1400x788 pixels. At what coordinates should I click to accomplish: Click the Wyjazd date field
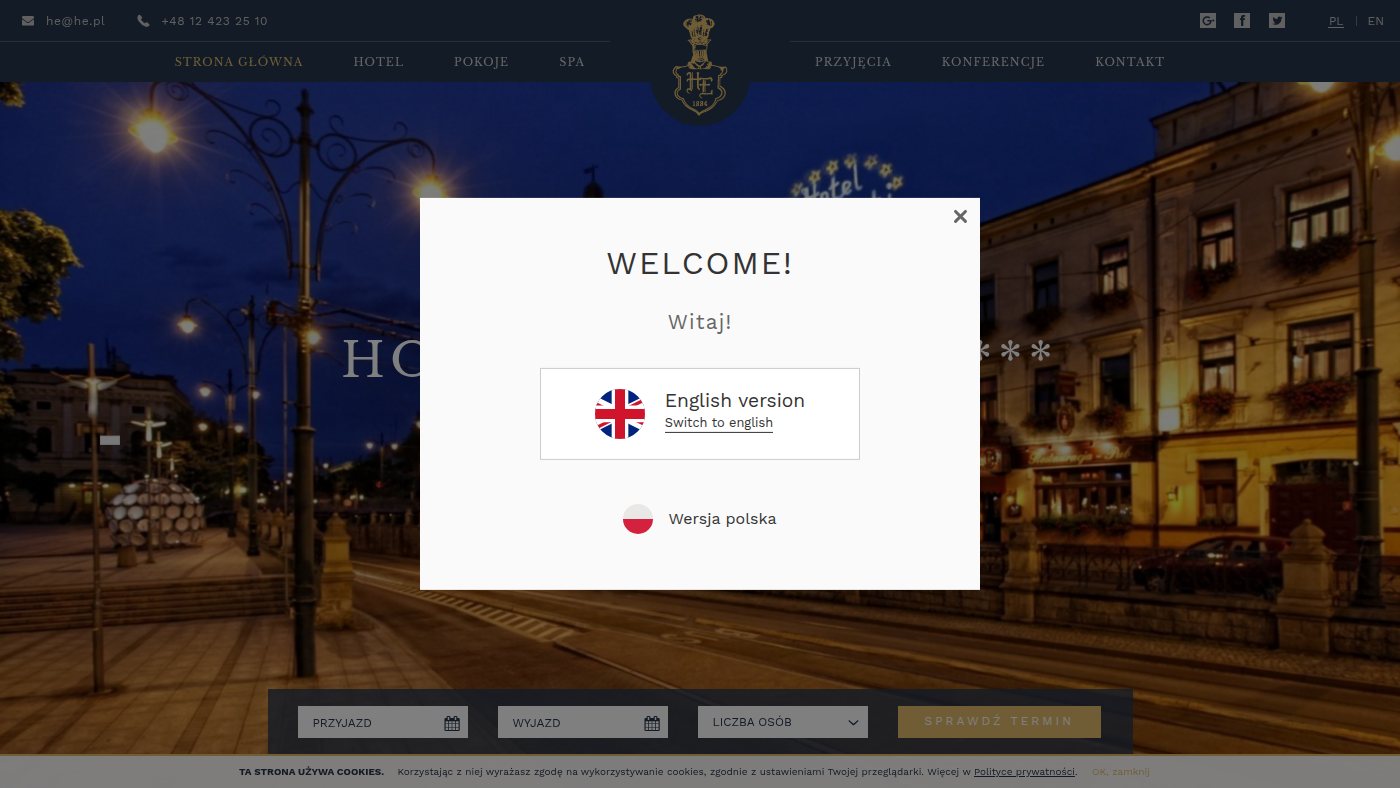click(x=583, y=722)
